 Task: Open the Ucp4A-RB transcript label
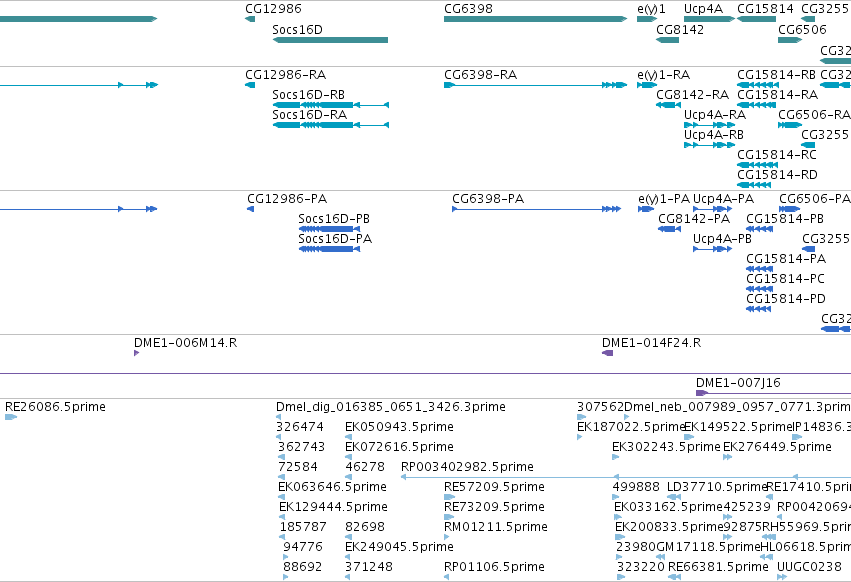[x=713, y=135]
